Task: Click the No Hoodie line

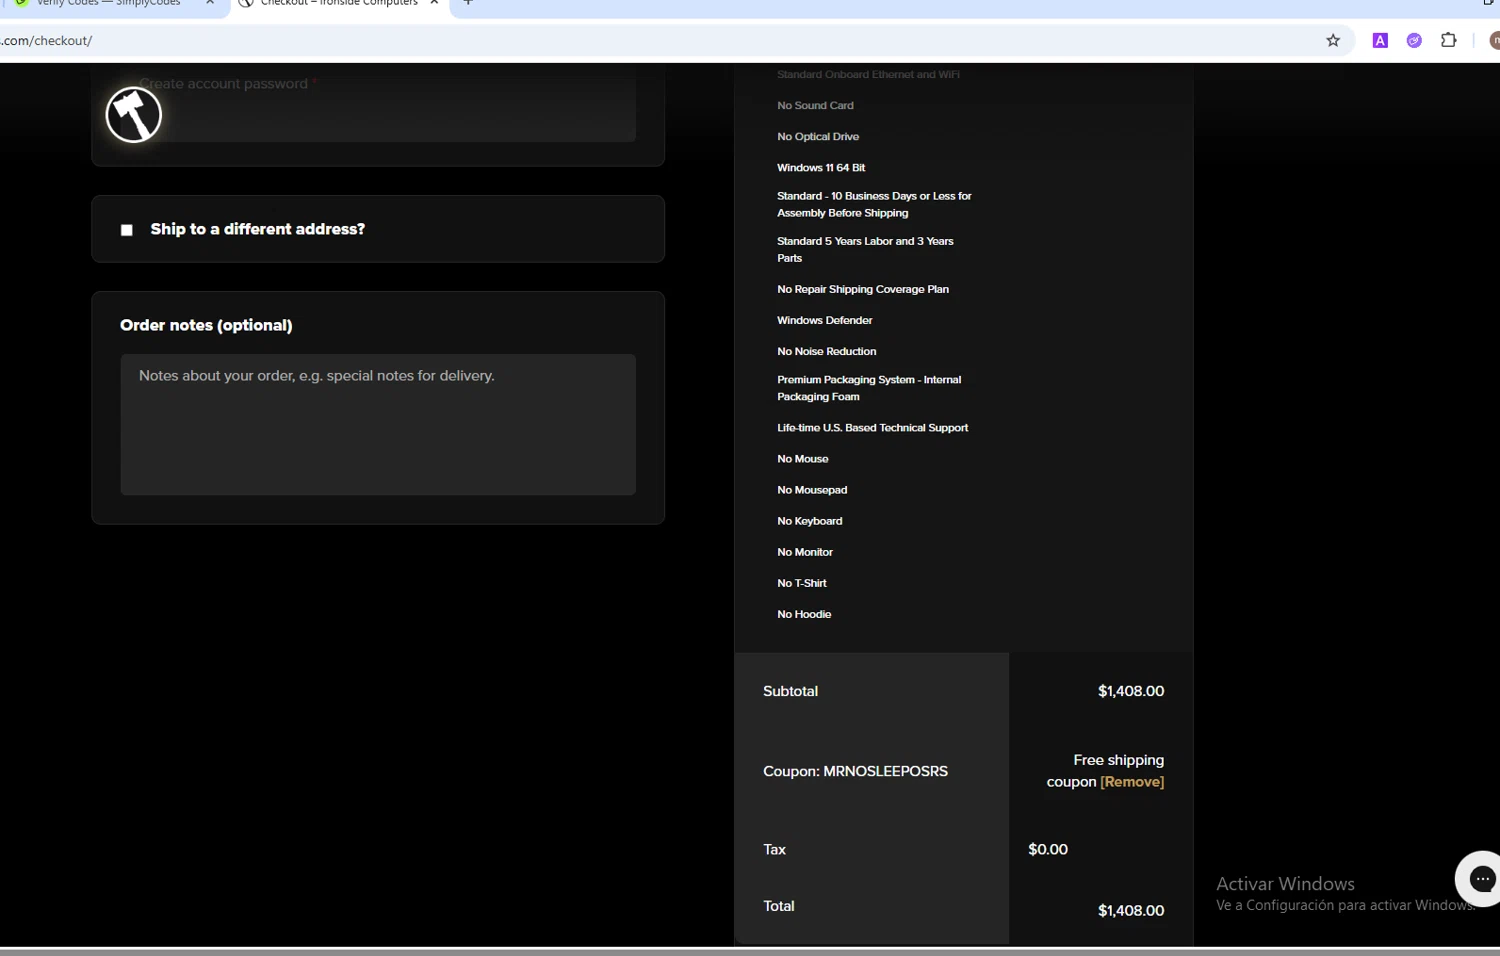Action: point(804,614)
